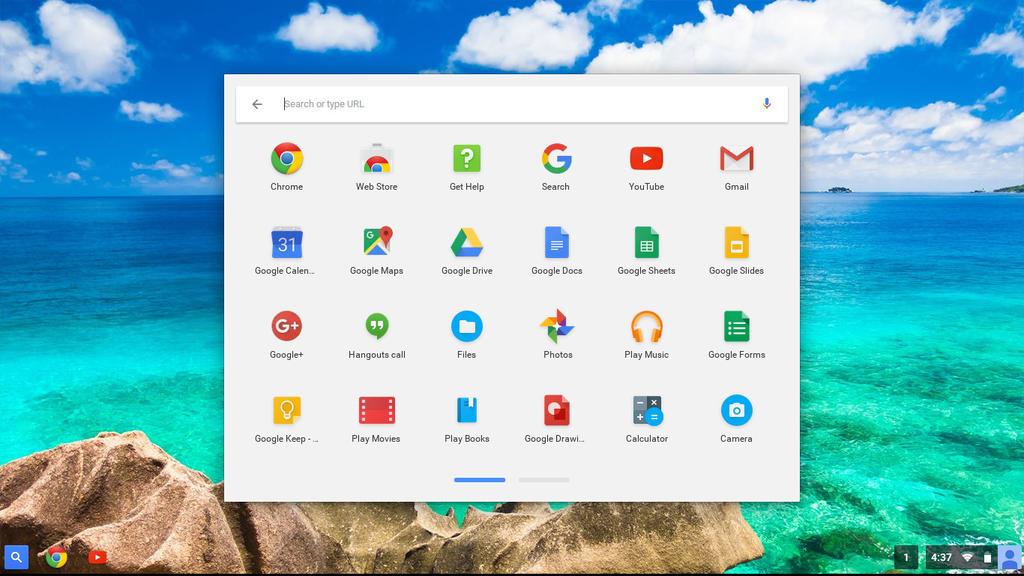Start the Hangouts call app
1024x576 pixels.
pos(377,326)
